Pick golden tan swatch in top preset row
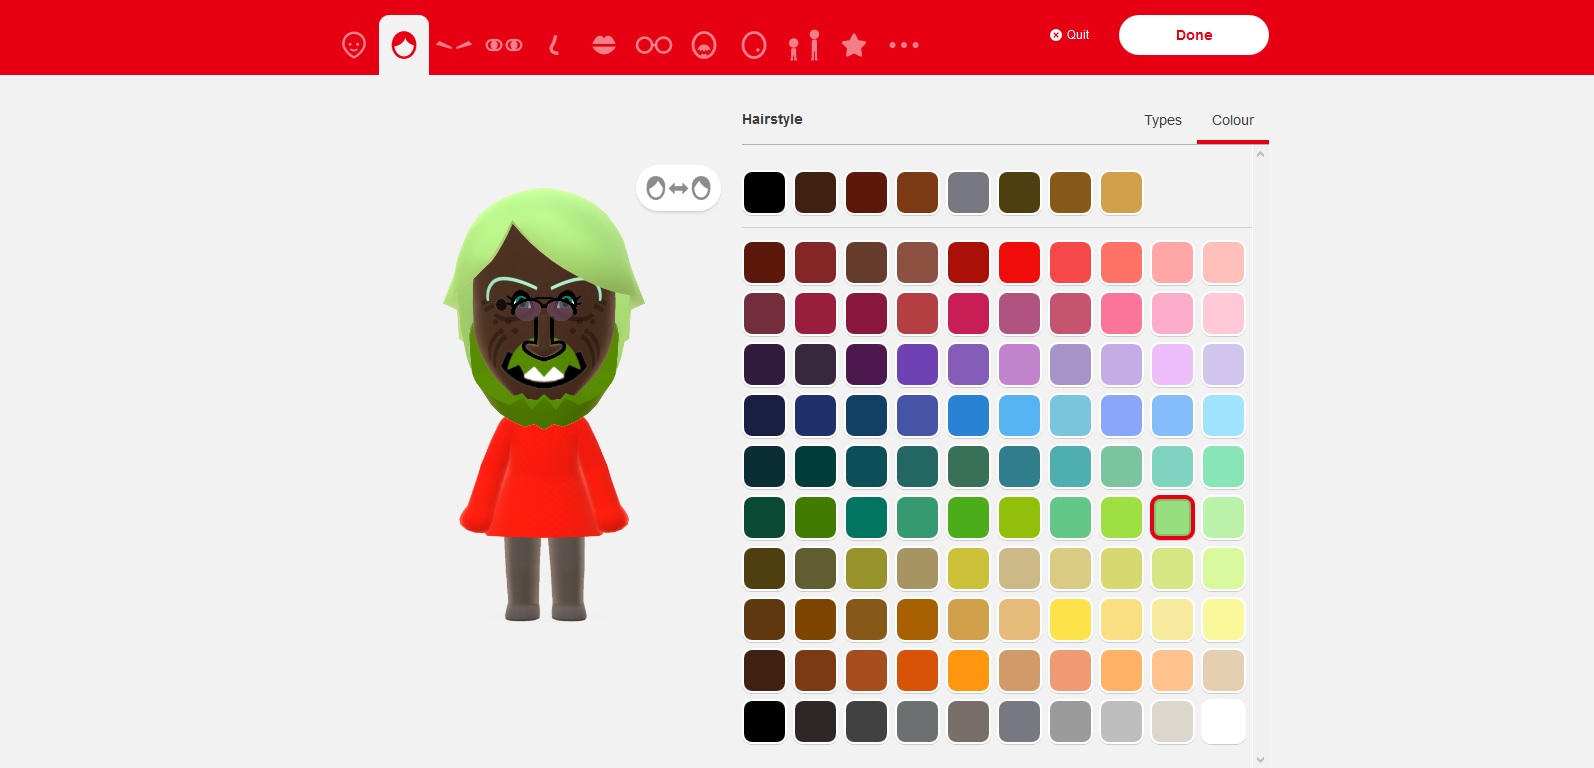Image resolution: width=1594 pixels, height=768 pixels. [1122, 193]
